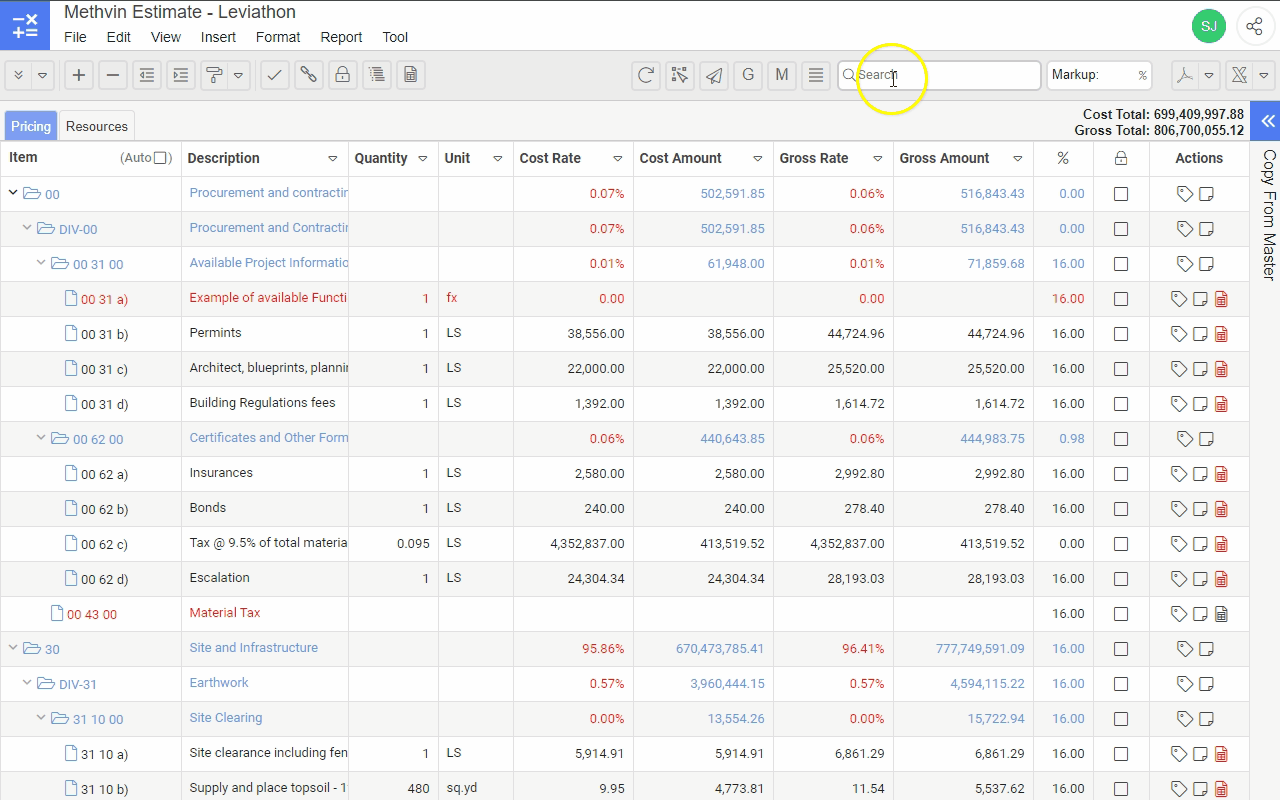Expand the Copy From Master side panel
The height and width of the screenshot is (800, 1280).
(x=1267, y=121)
